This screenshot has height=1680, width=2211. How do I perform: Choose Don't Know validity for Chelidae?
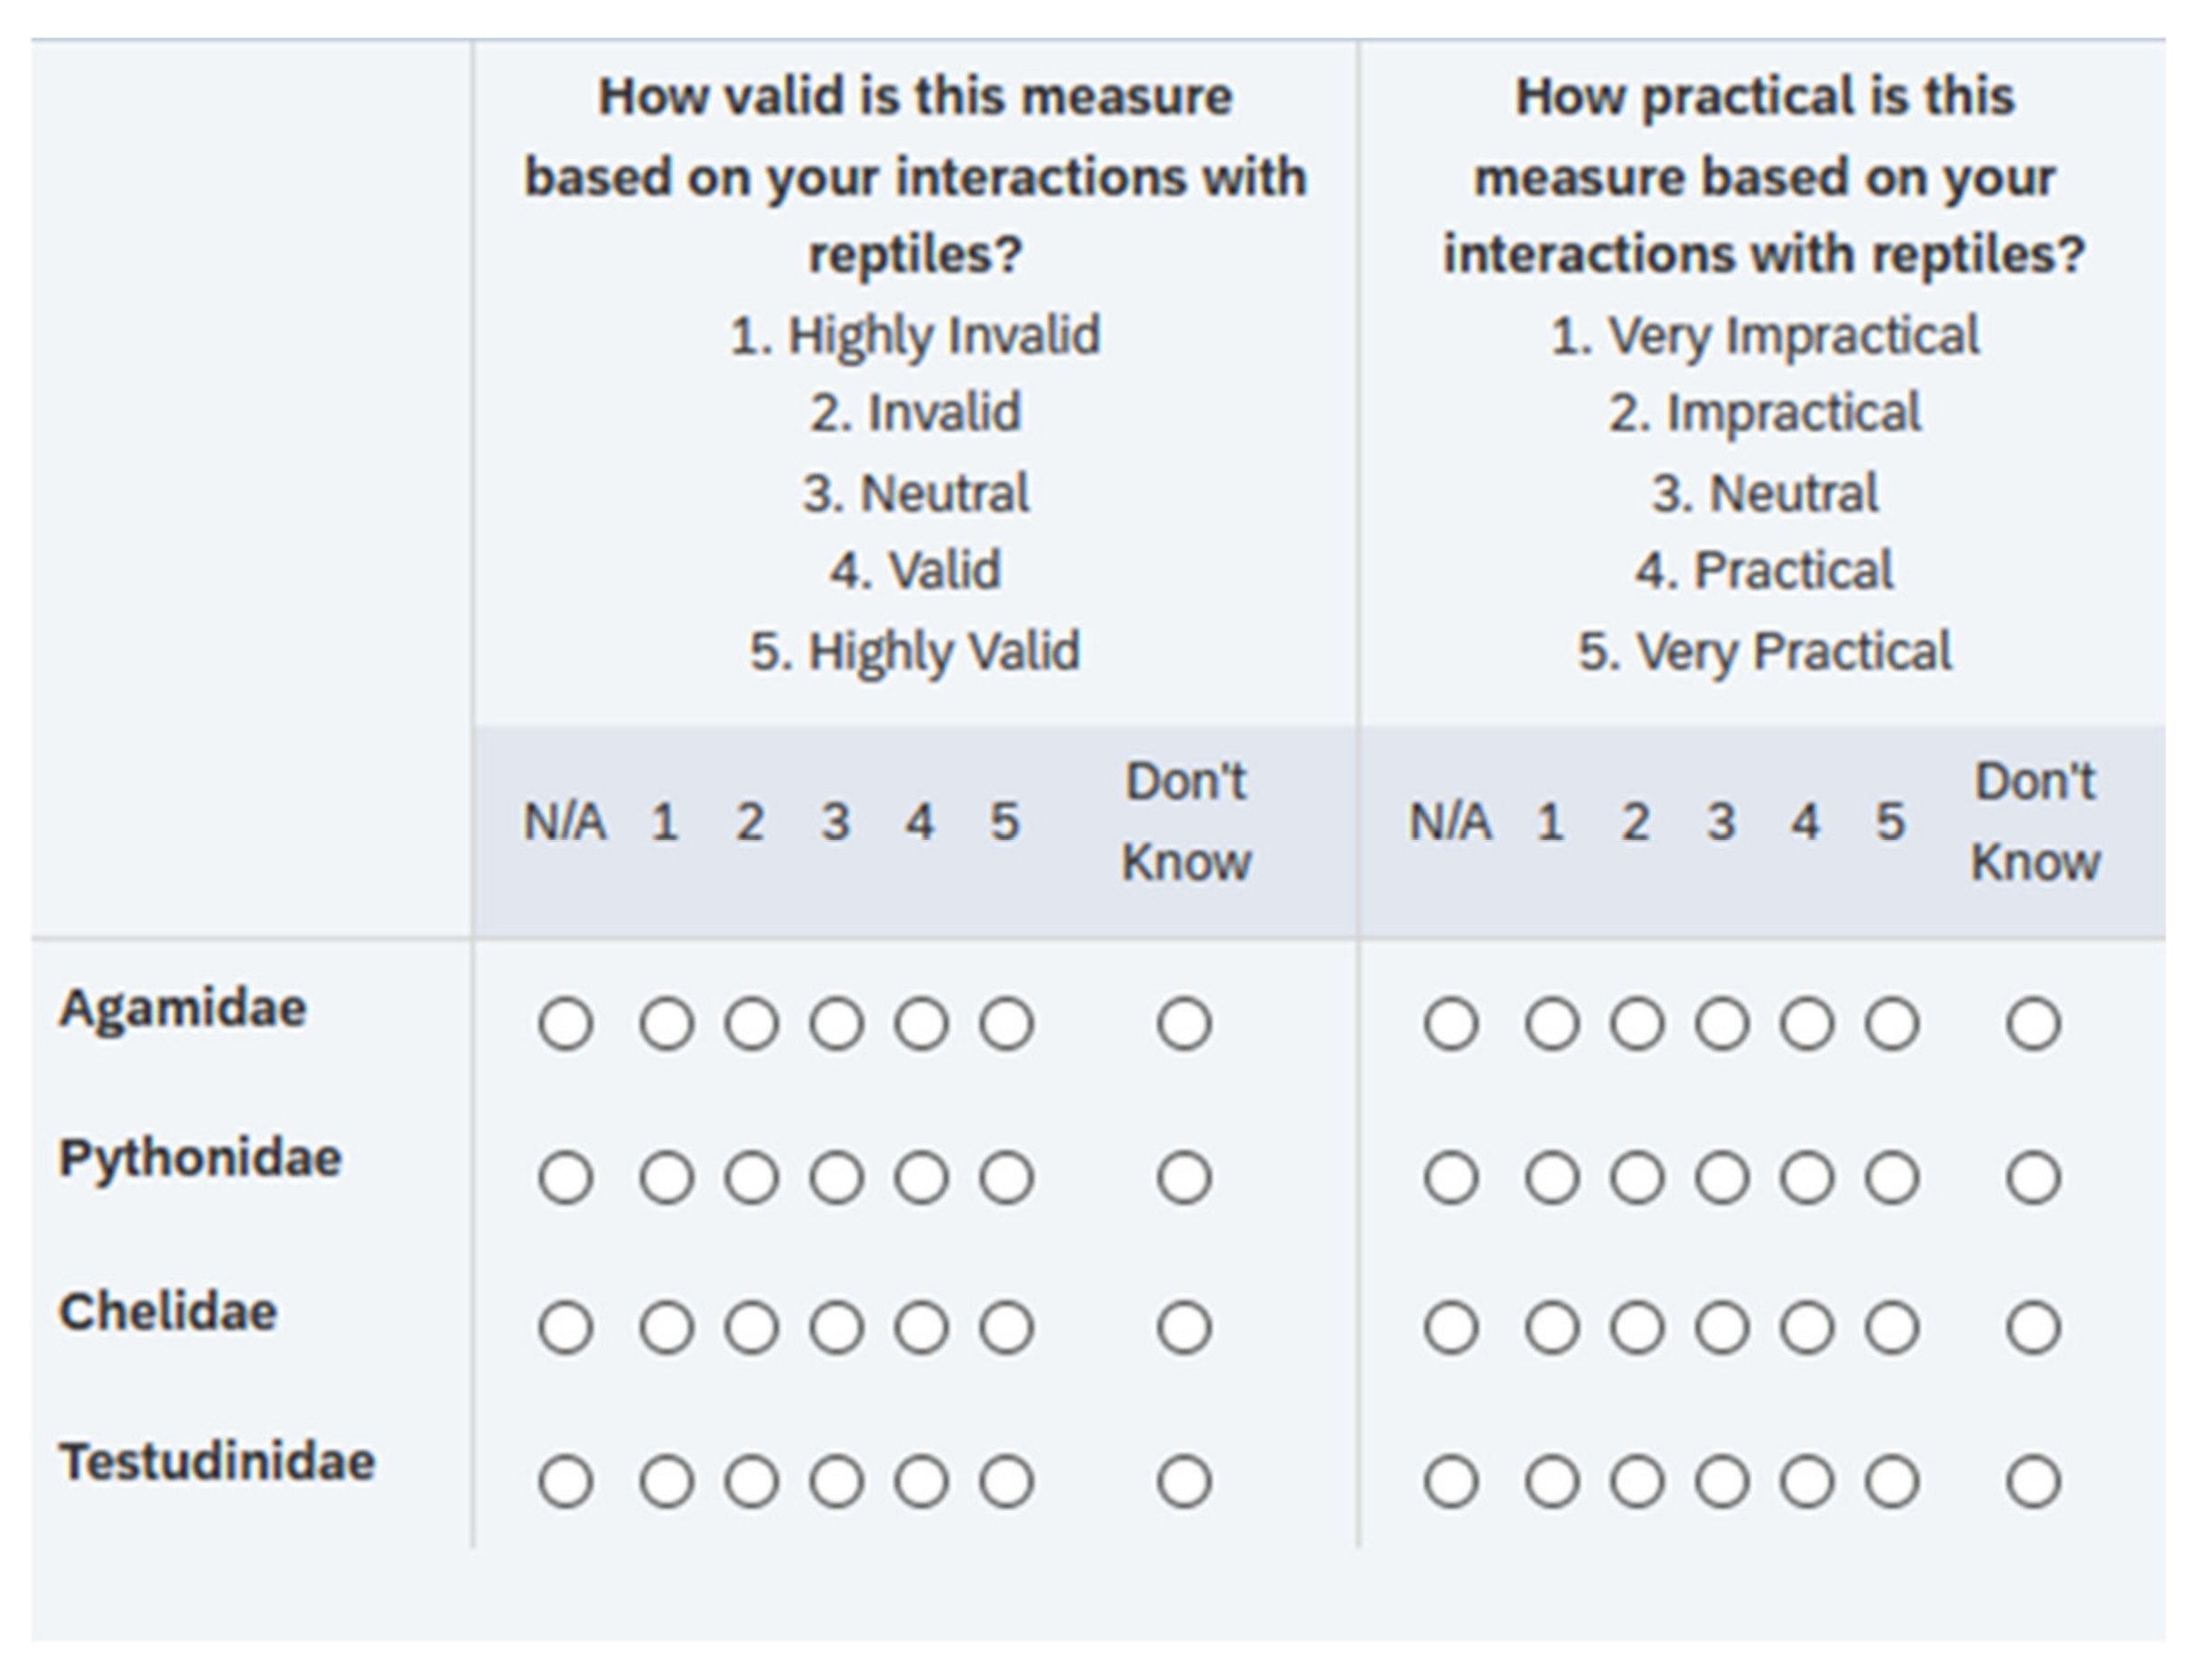[x=1185, y=1328]
